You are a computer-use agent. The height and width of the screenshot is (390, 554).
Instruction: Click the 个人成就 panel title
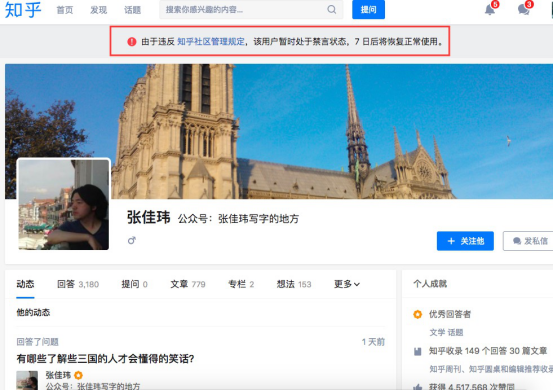click(x=430, y=284)
